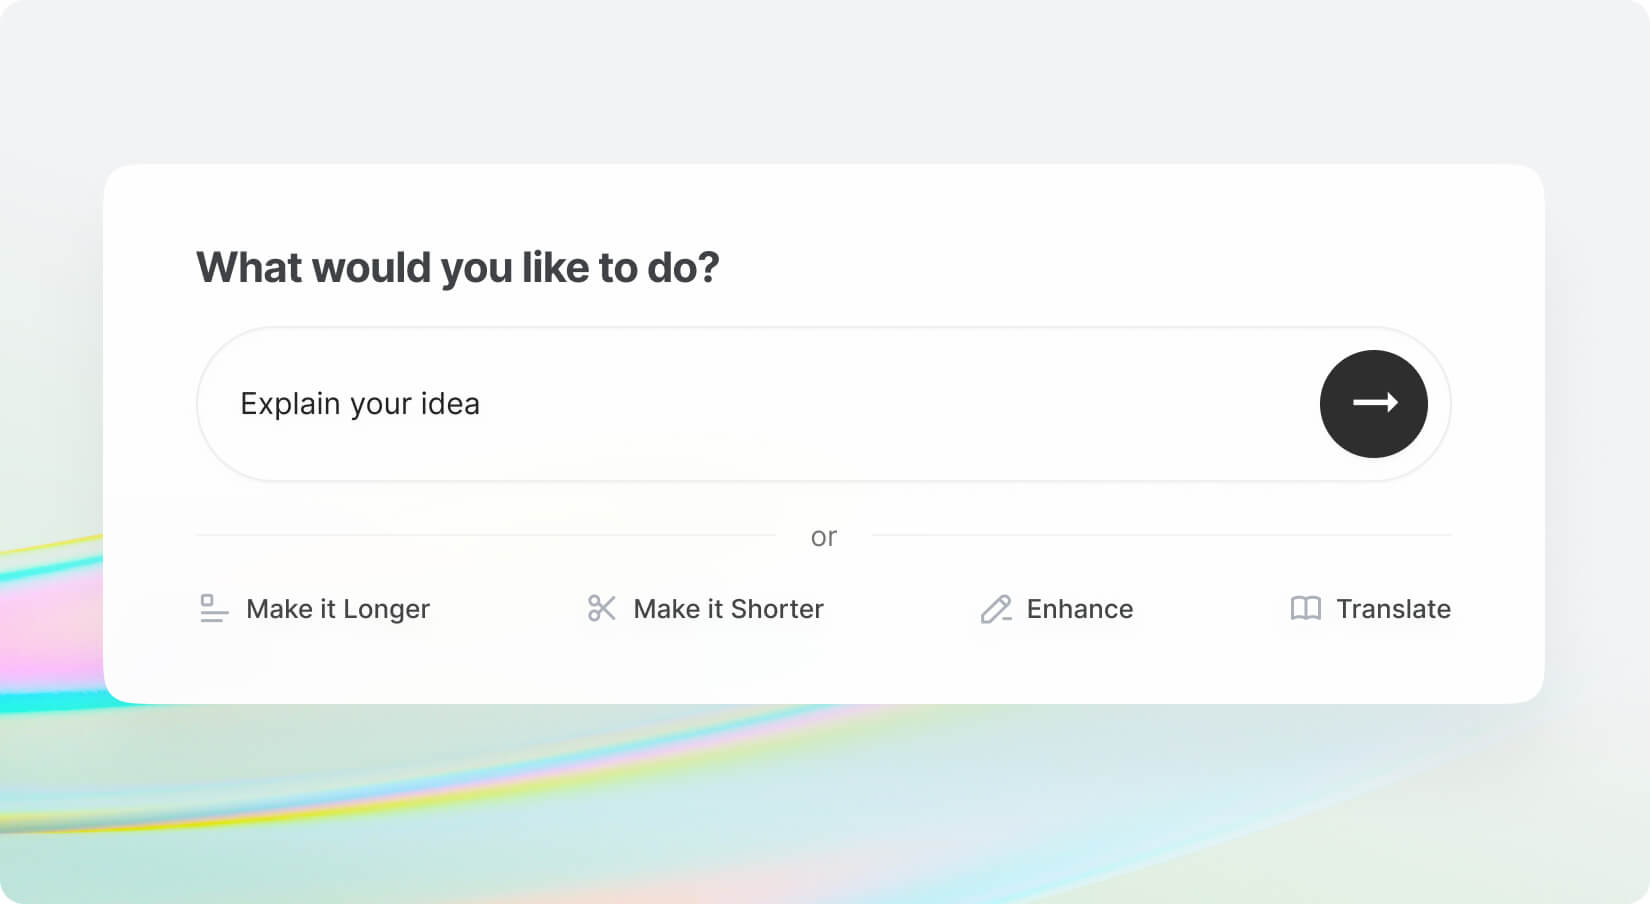Click the Explain your idea placeholder text

(360, 404)
